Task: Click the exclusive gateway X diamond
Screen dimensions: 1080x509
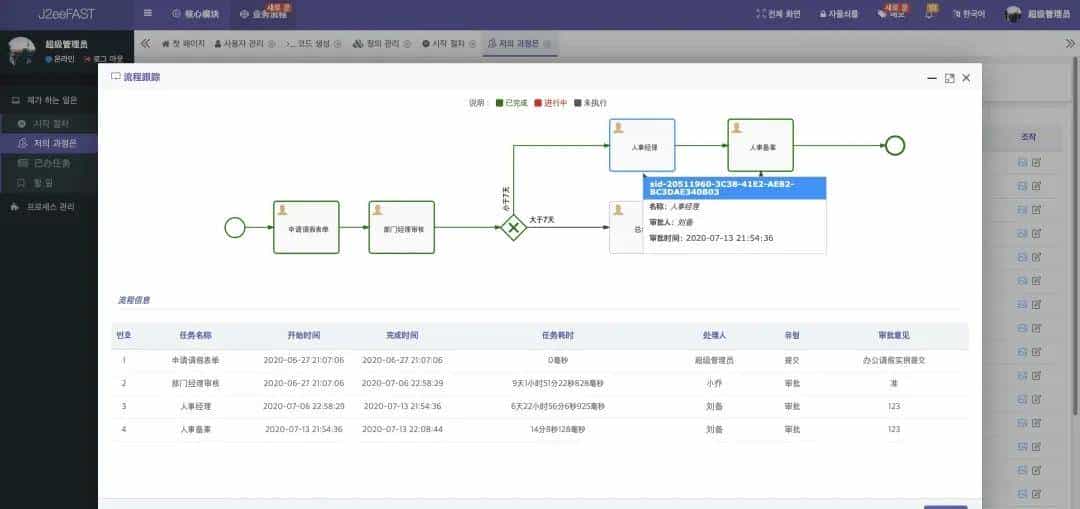Action: (x=513, y=227)
